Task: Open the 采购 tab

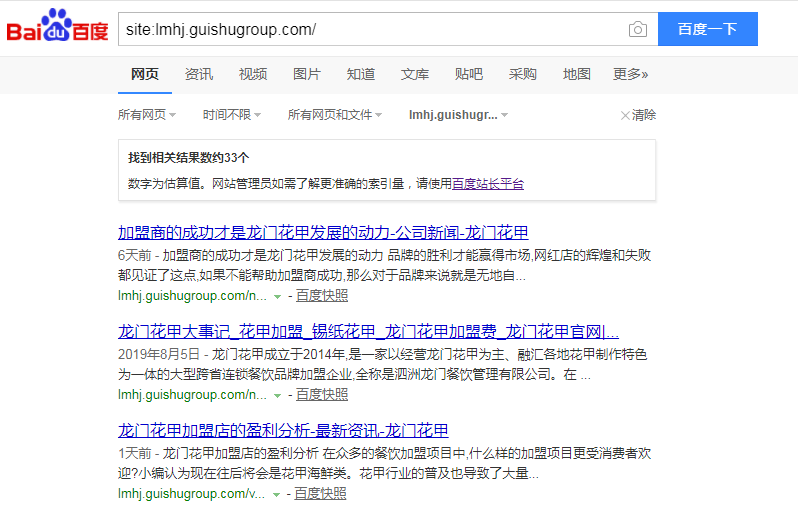Action: (523, 74)
